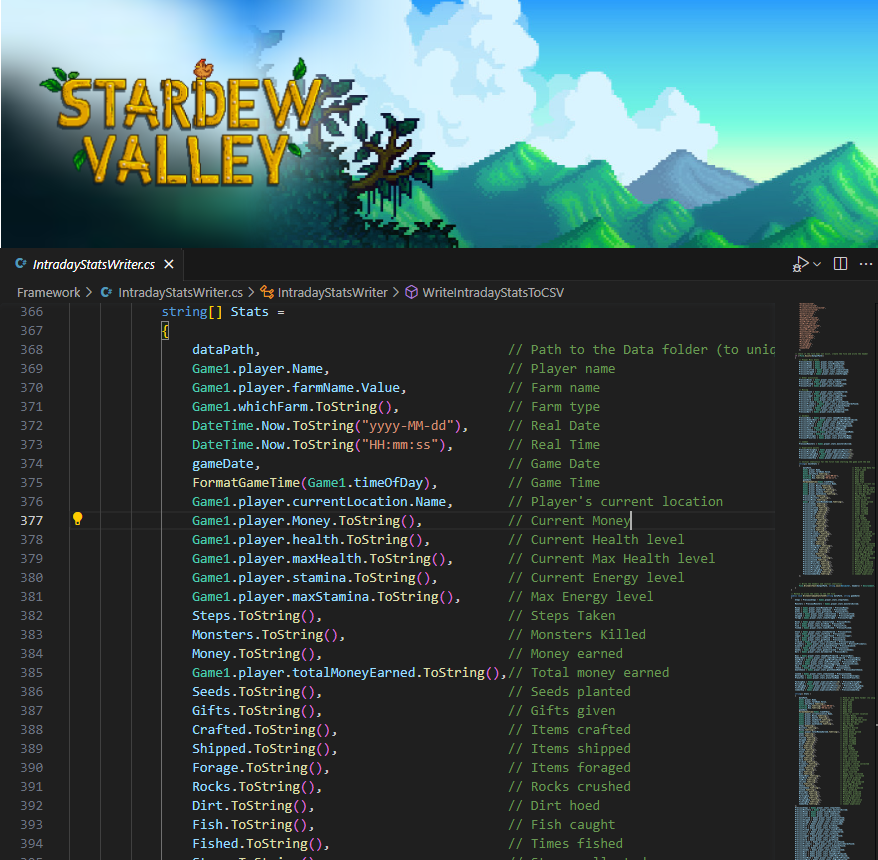Image resolution: width=878 pixels, height=860 pixels.
Task: Click 'Crafted.ToString(),' on line 388
Action: 264,730
